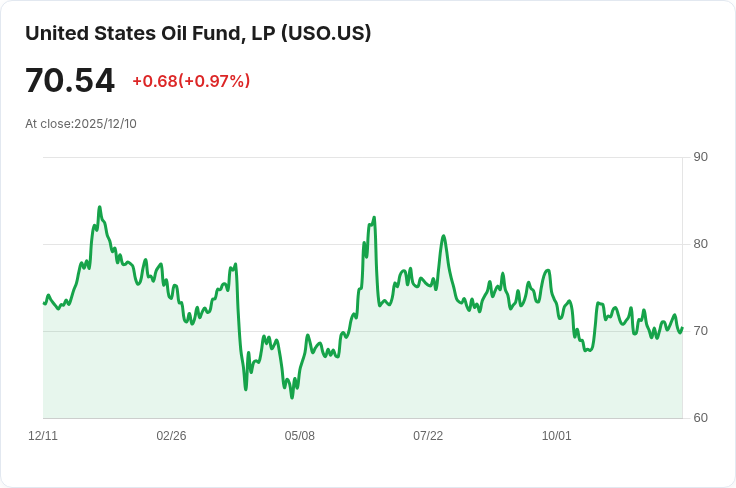Click the 60 label on the price axis
This screenshot has height=488, width=736.
(700, 418)
